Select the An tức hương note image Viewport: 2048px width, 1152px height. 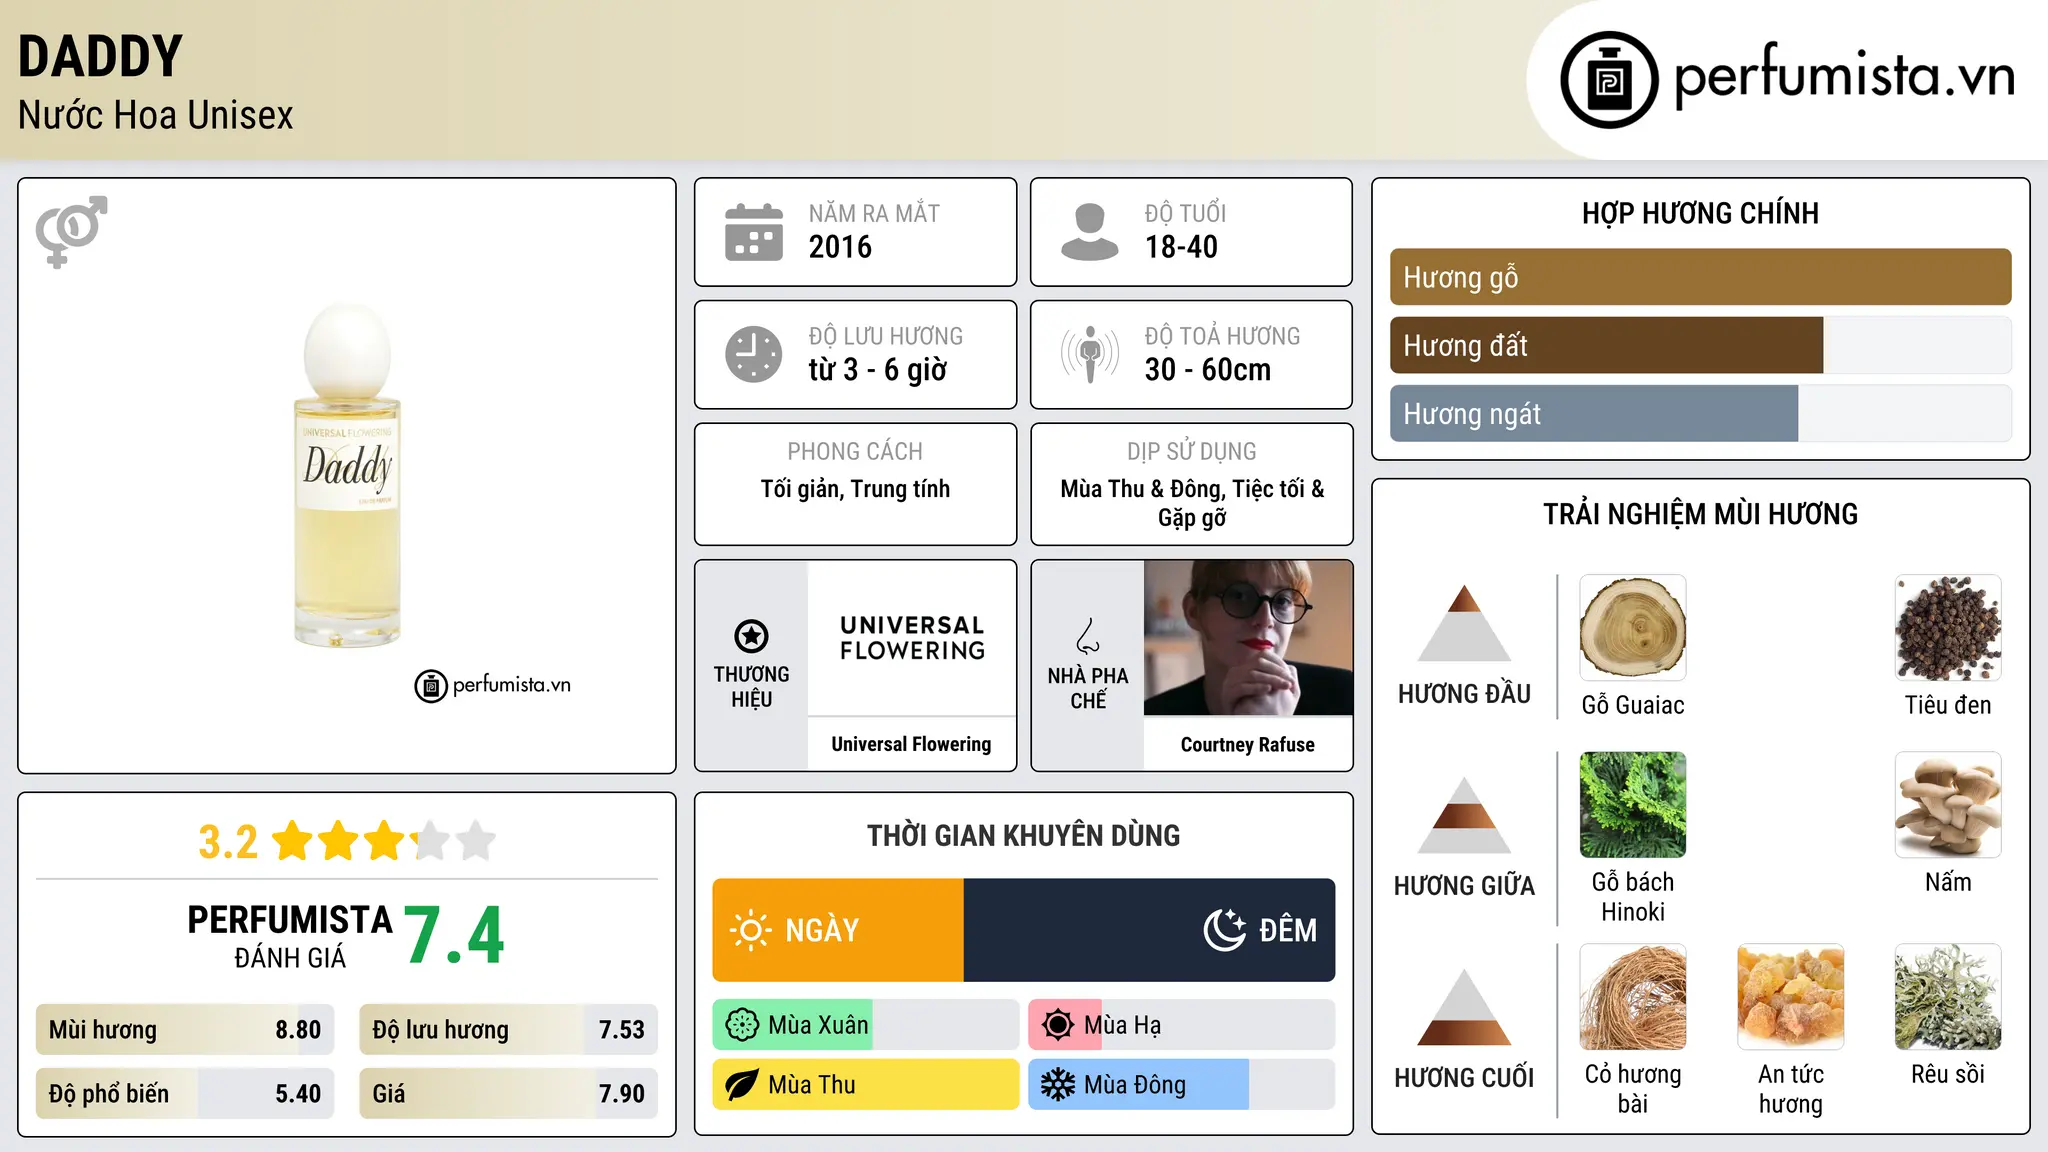1791,997
